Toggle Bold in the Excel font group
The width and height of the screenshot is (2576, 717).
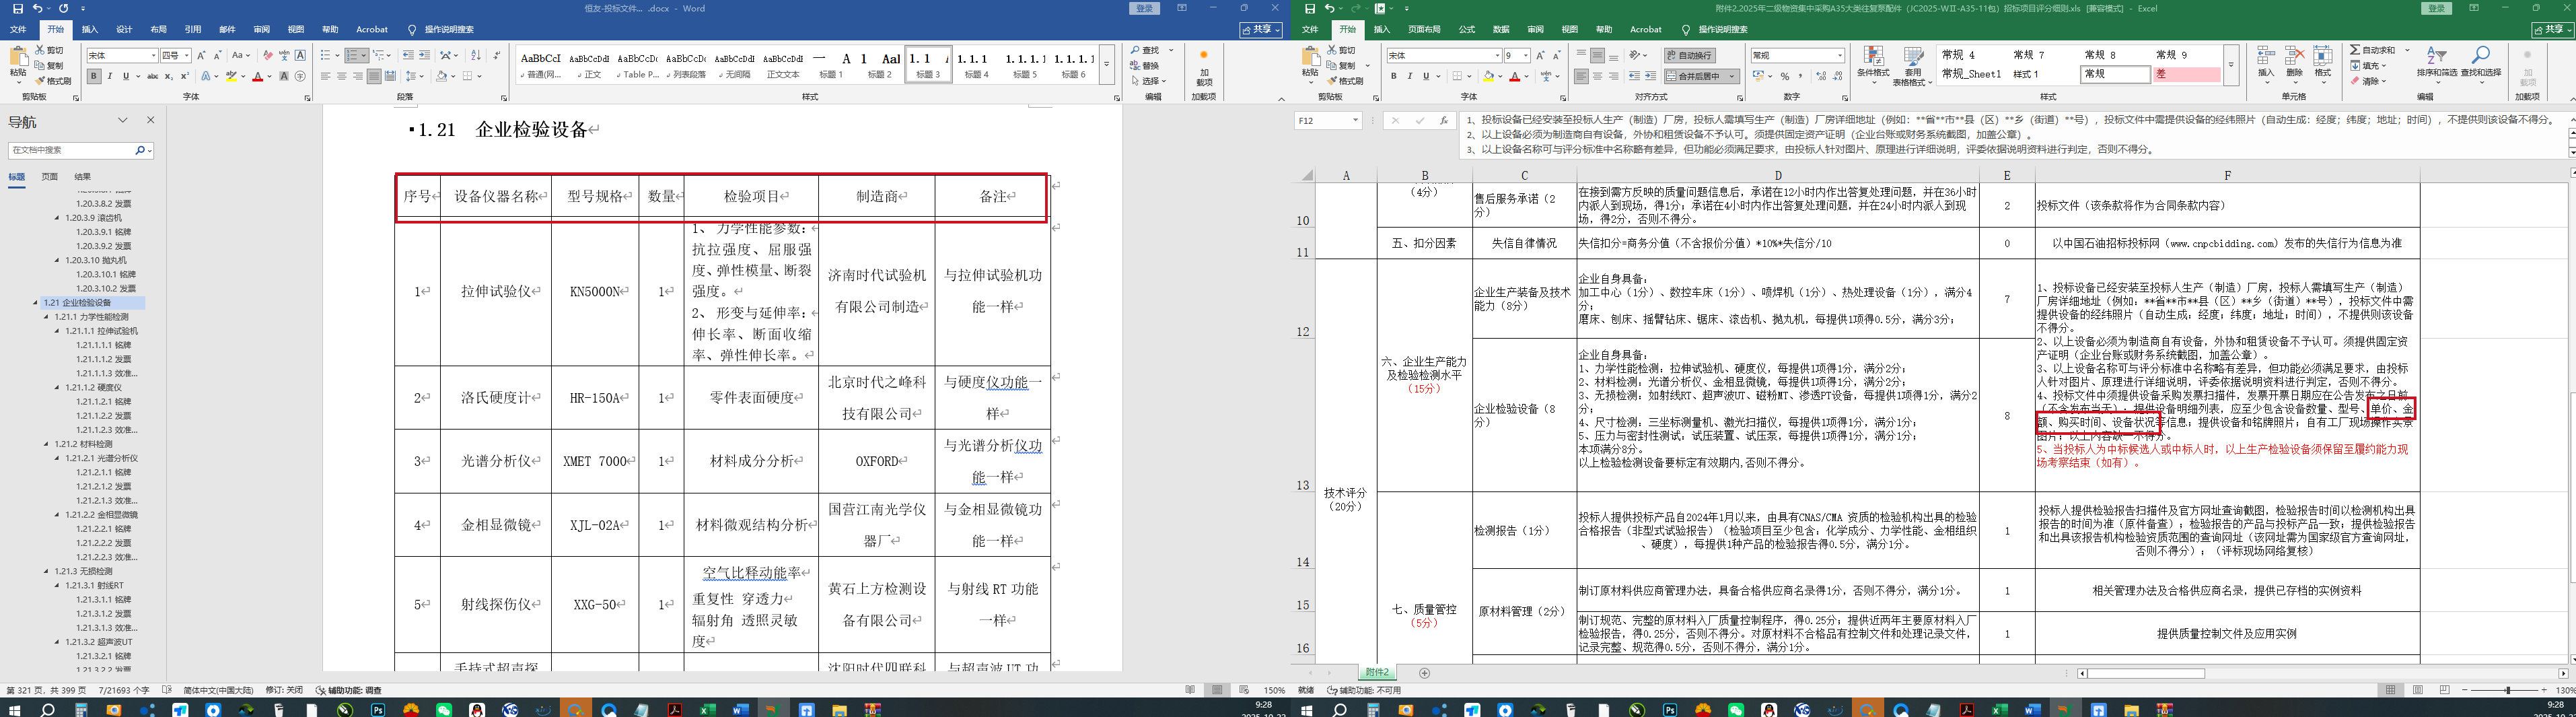pyautogui.click(x=1394, y=76)
